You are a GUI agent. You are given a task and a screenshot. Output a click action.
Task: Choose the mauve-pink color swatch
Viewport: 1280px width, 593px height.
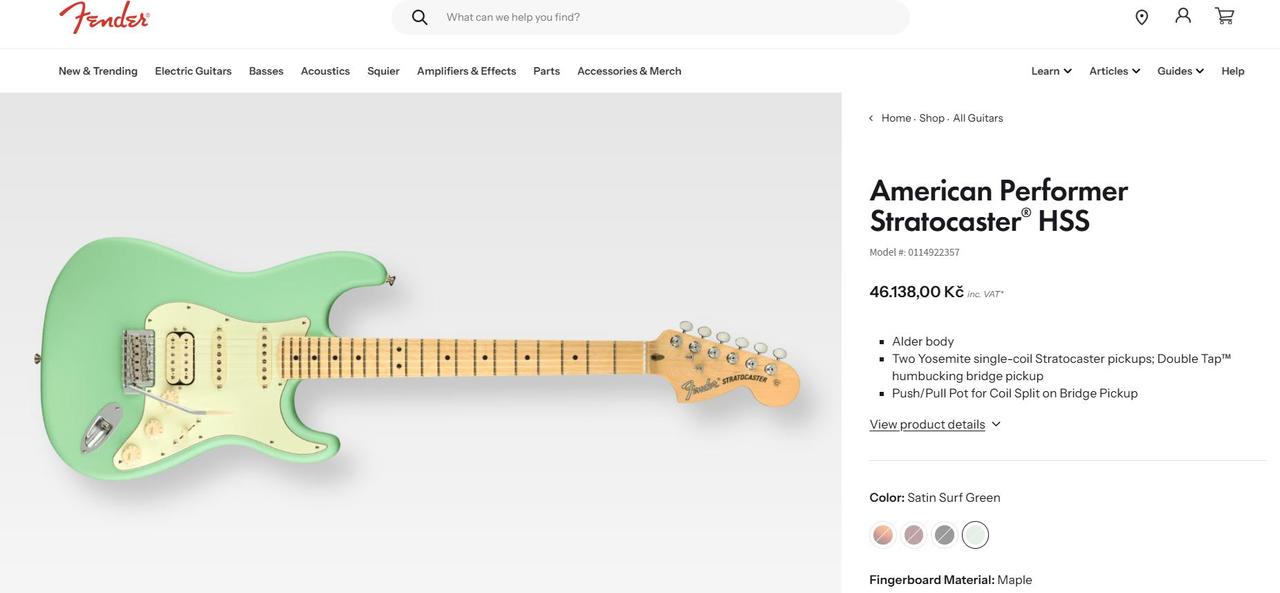pos(914,535)
